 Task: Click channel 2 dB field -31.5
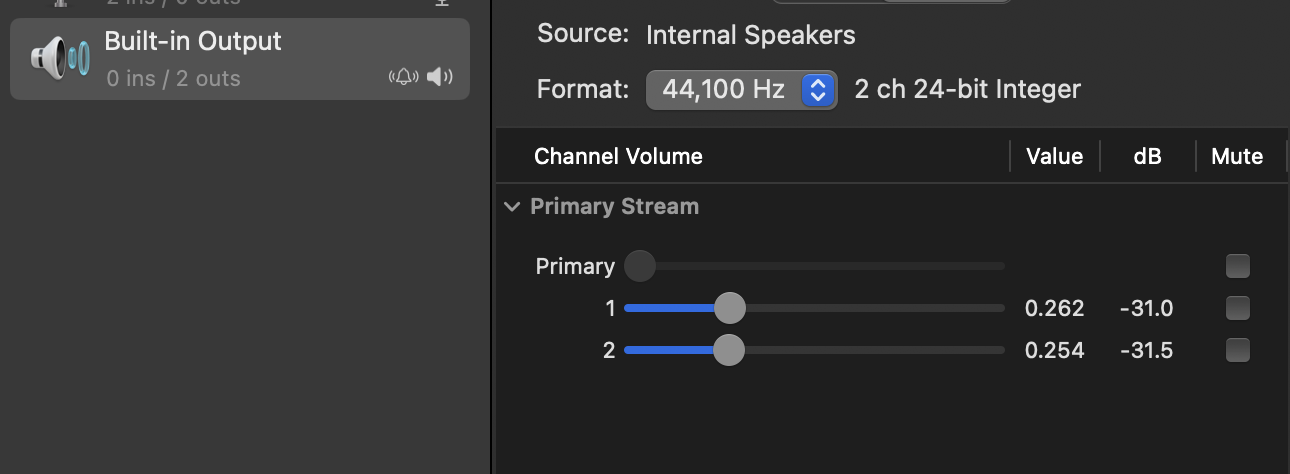click(1146, 350)
